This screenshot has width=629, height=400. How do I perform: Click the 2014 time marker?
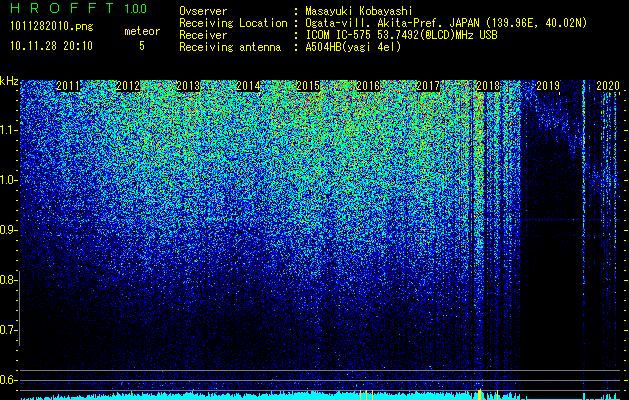(248, 86)
